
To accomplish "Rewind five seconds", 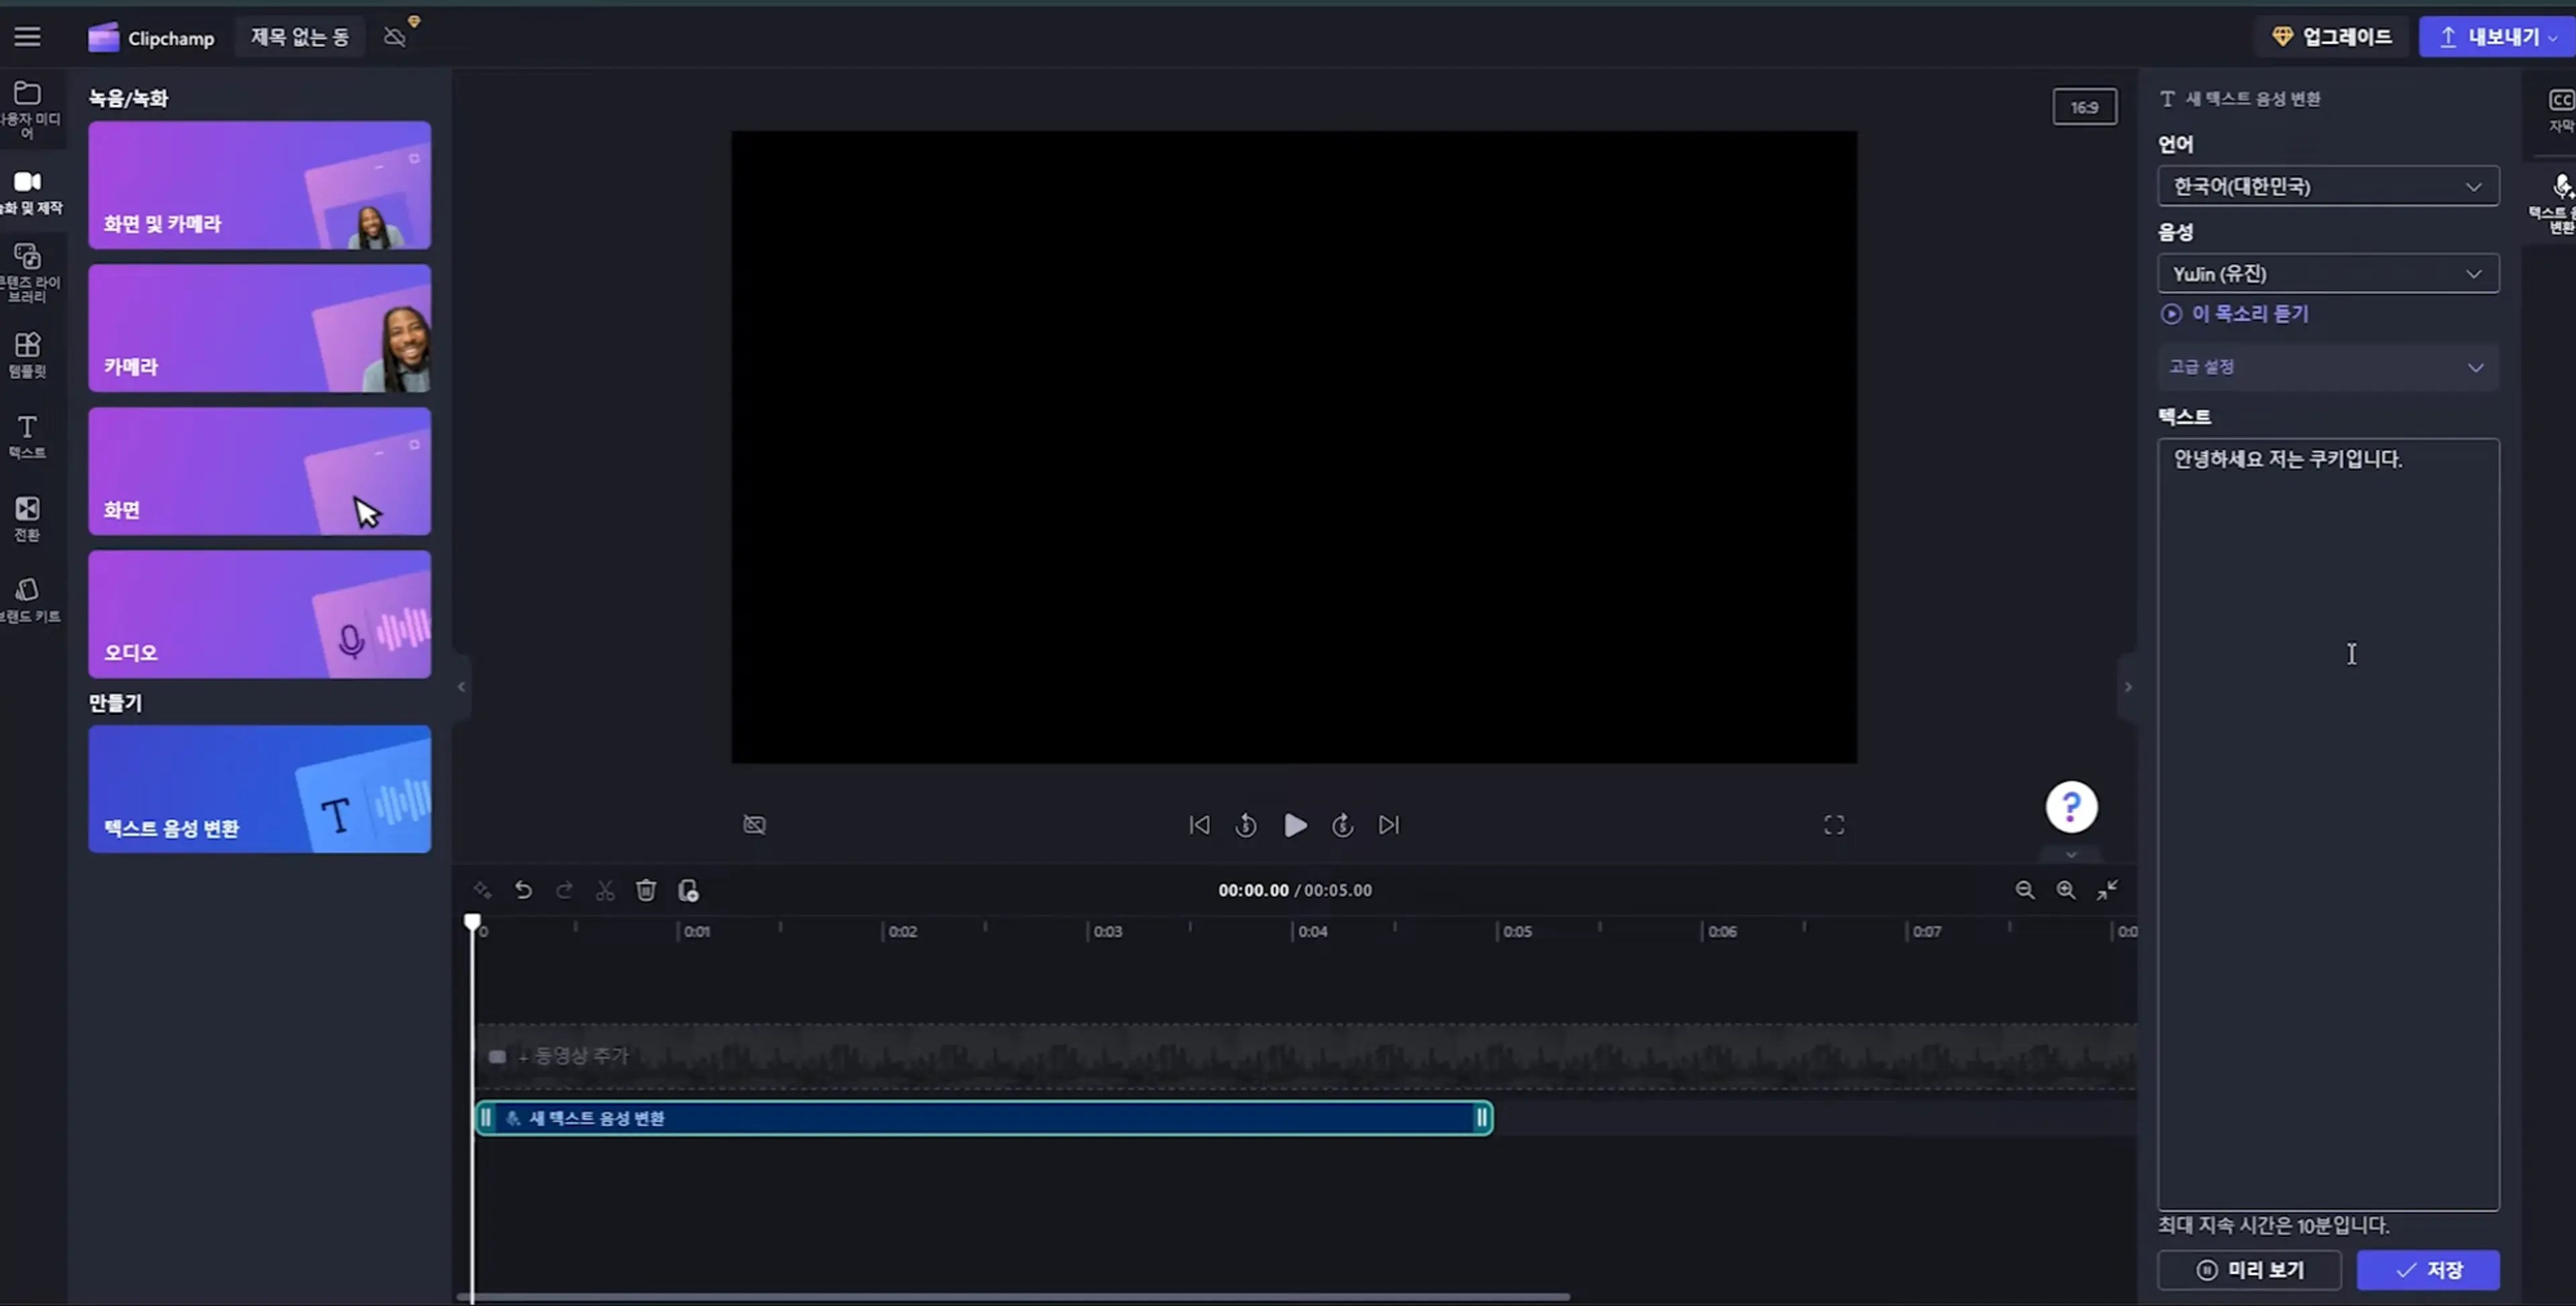I will click(x=1246, y=825).
